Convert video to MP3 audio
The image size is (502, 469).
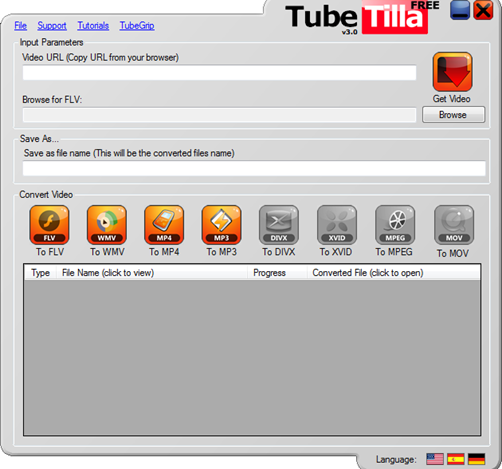[221, 225]
